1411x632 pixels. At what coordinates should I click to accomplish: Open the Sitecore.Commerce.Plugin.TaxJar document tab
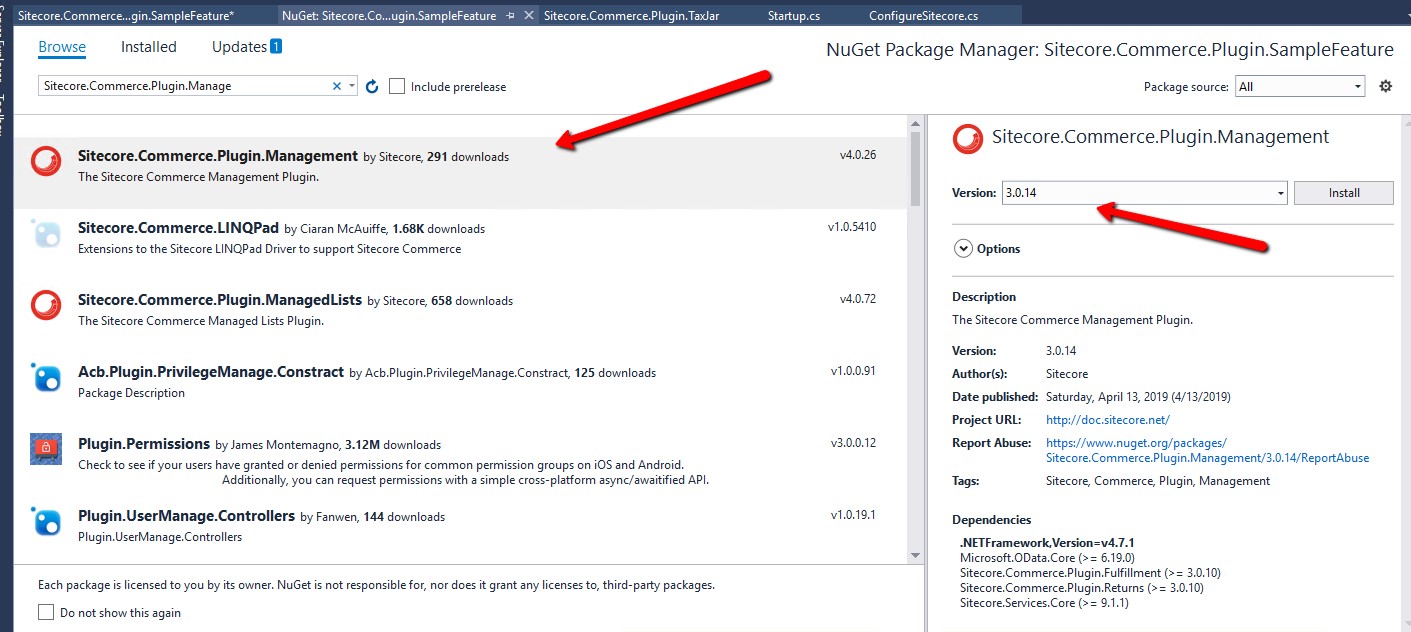(x=632, y=16)
